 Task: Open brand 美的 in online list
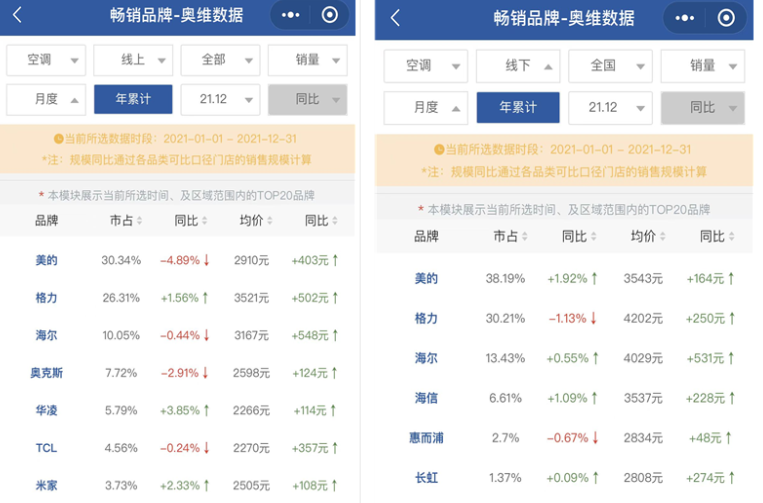[46, 260]
